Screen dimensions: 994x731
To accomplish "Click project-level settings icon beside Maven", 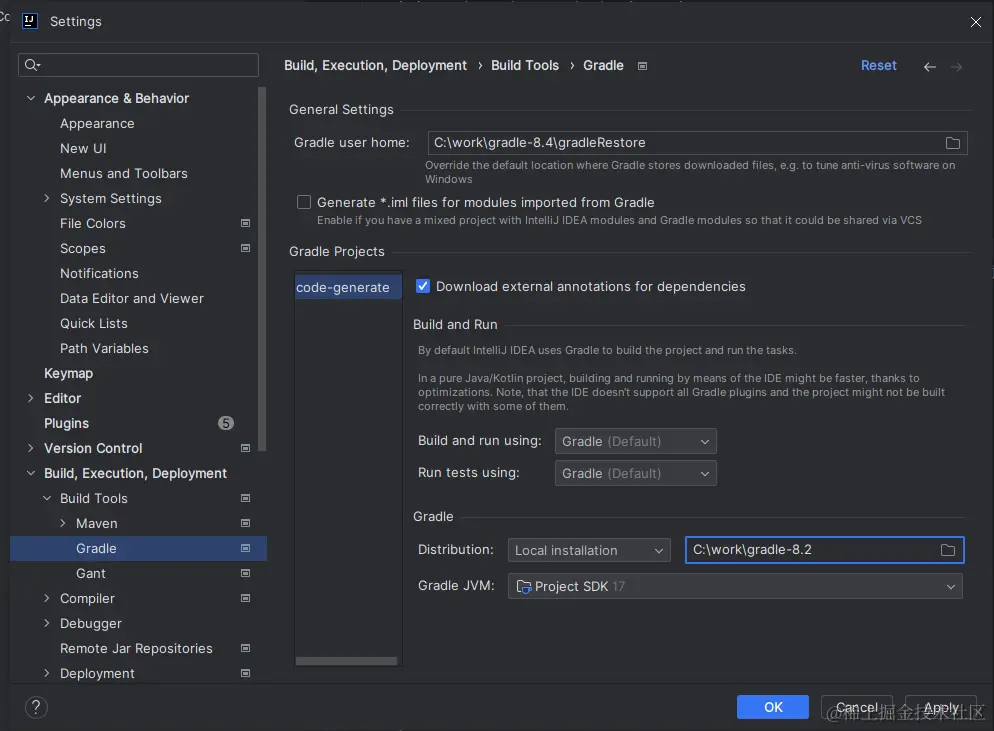I will click(245, 523).
